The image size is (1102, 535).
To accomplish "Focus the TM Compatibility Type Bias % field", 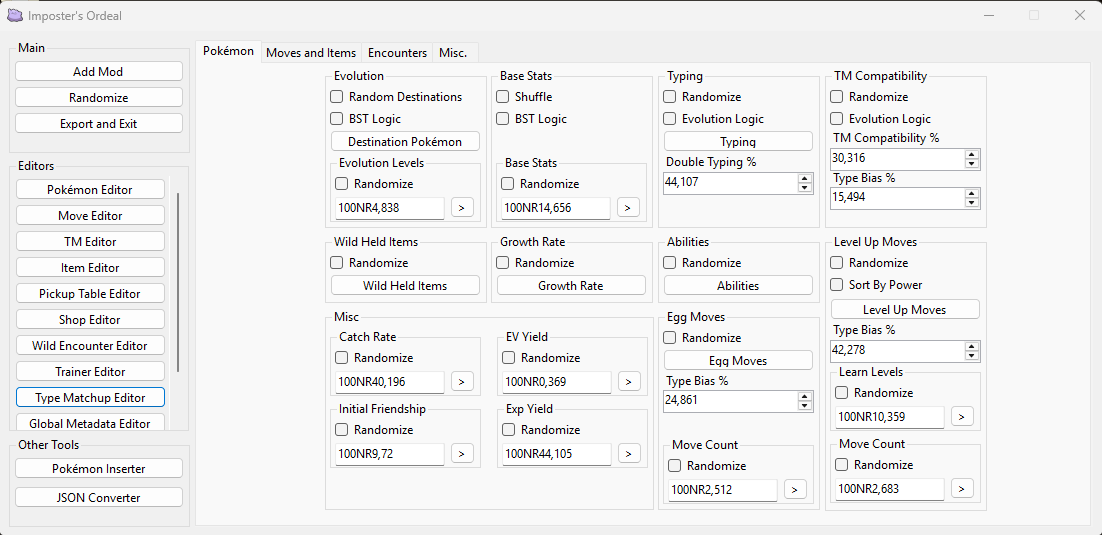I will coord(898,198).
